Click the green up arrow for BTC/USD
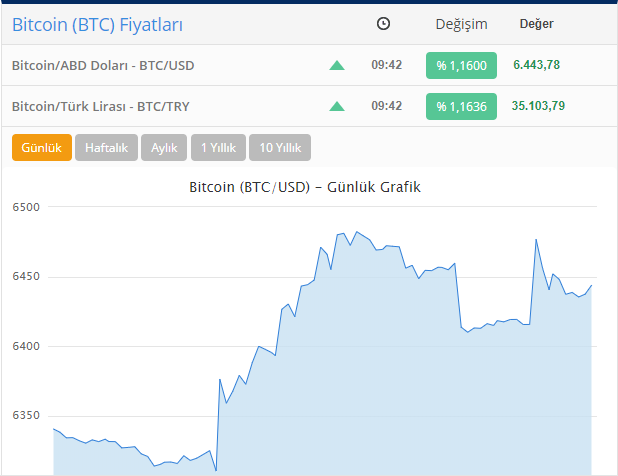 click(x=337, y=65)
